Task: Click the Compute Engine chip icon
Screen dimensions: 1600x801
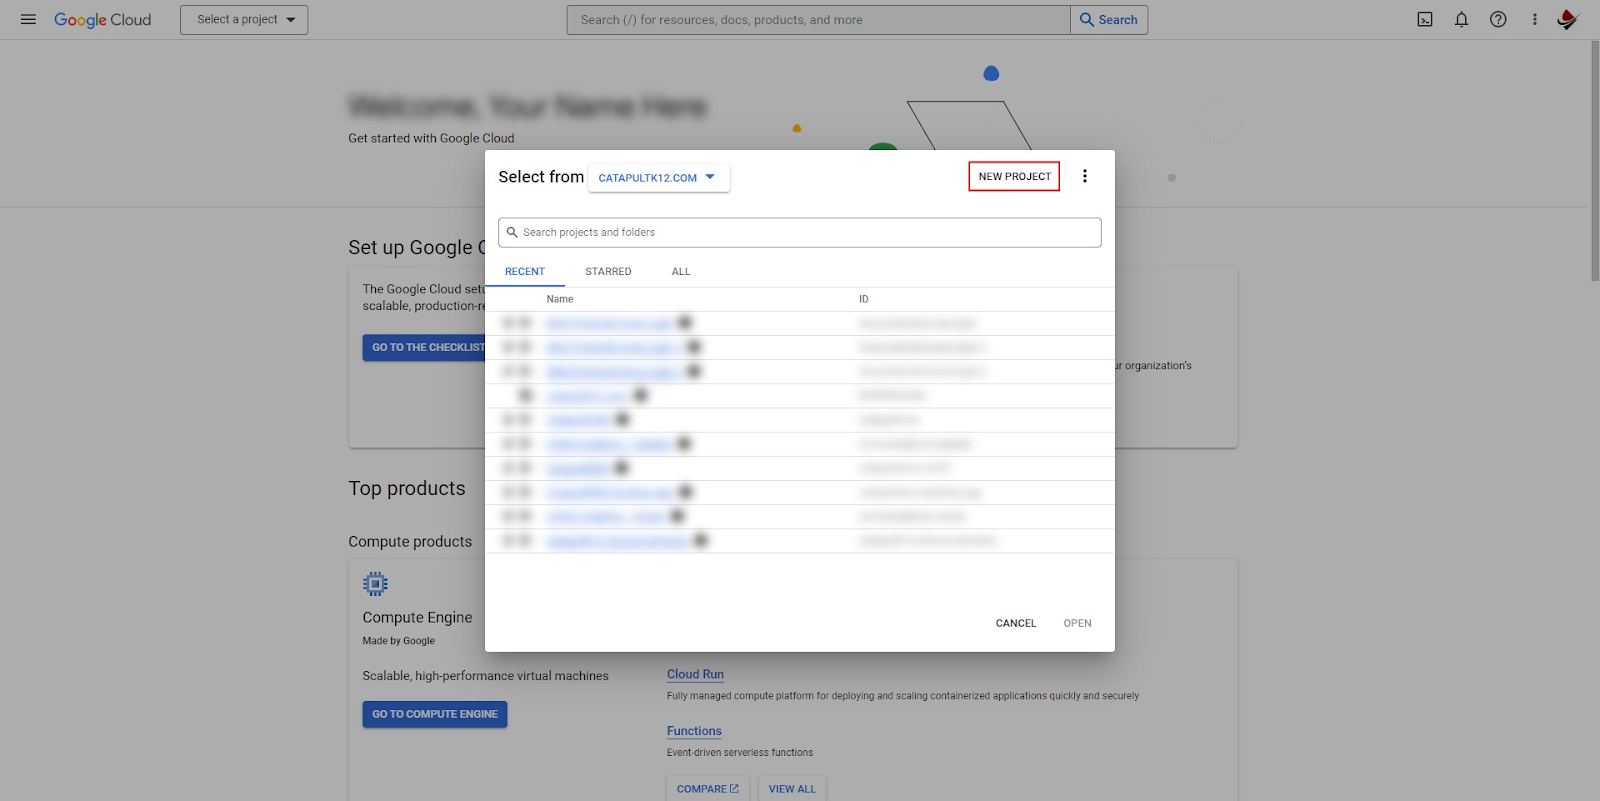Action: [375, 584]
